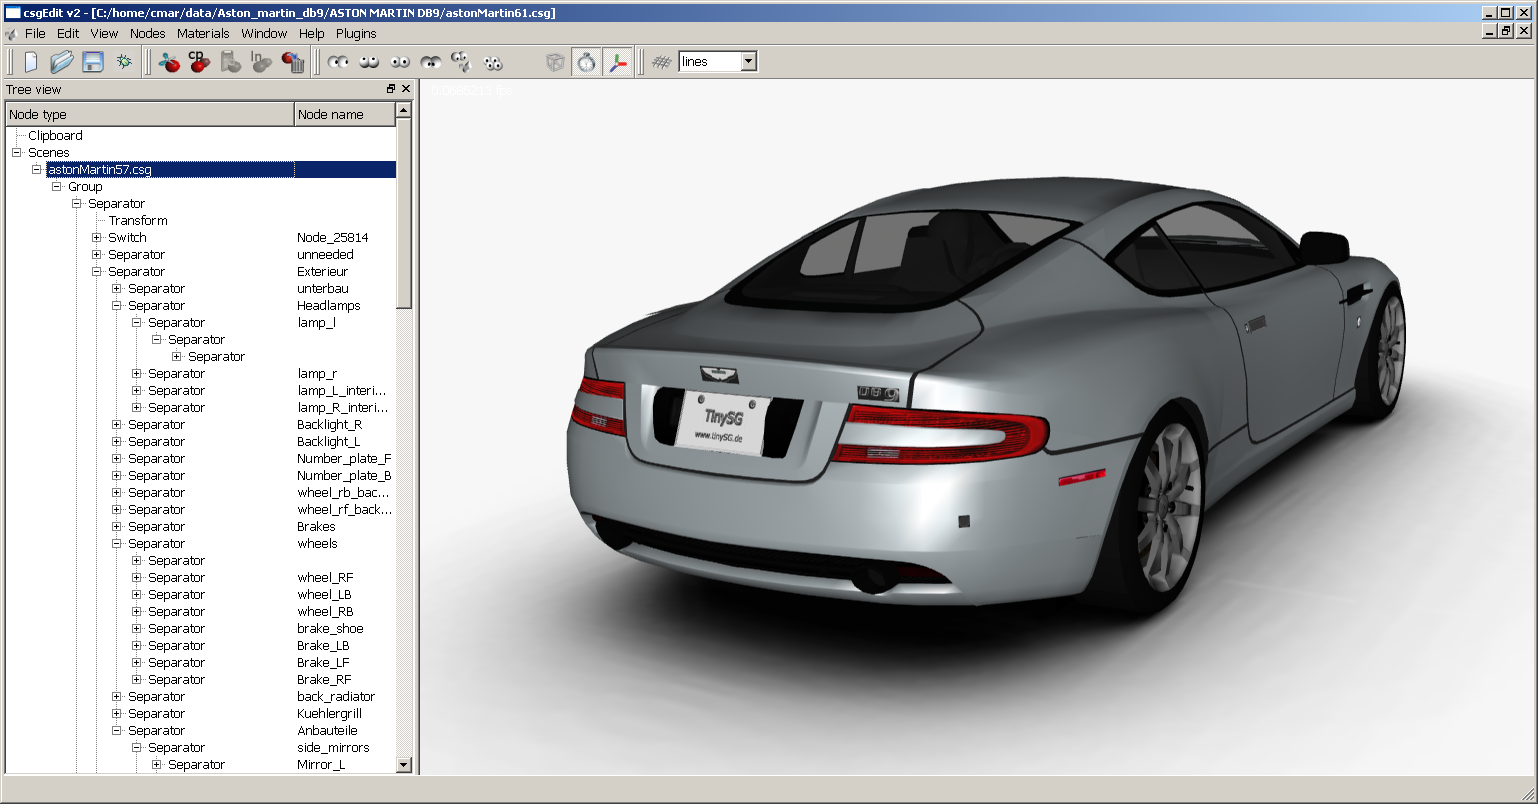Screen dimensions: 1538x804
Task: Click the green bug debug icon
Action: 124,62
